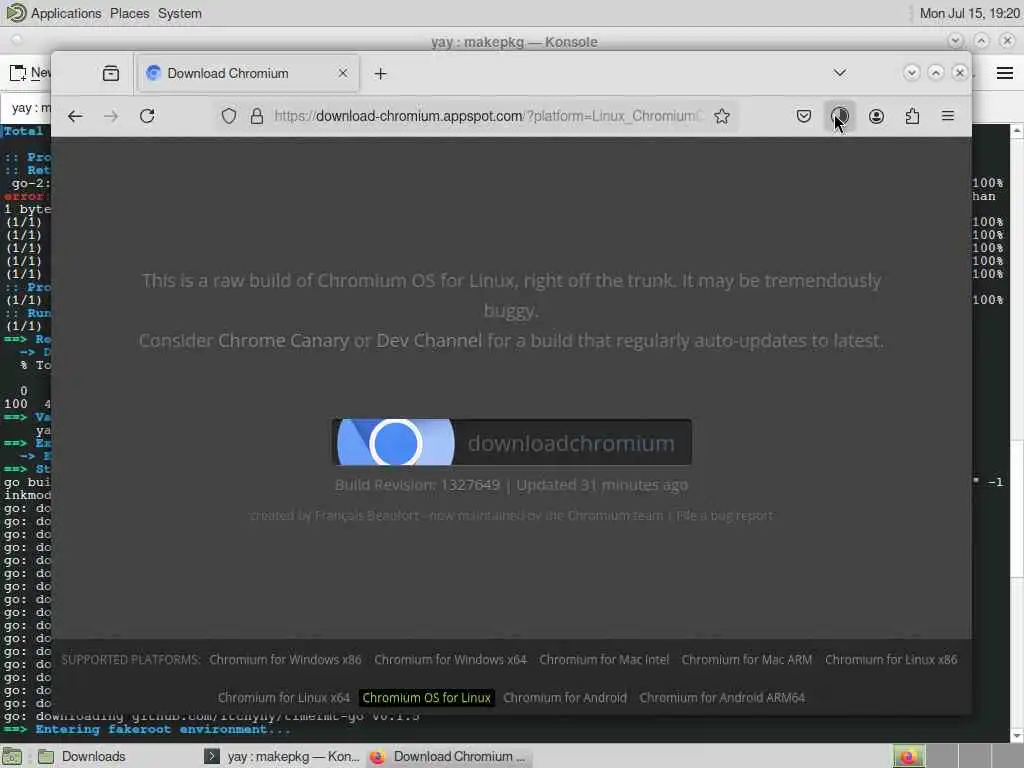Click the Firefox forward arrow
The height and width of the screenshot is (768, 1024).
click(111, 116)
